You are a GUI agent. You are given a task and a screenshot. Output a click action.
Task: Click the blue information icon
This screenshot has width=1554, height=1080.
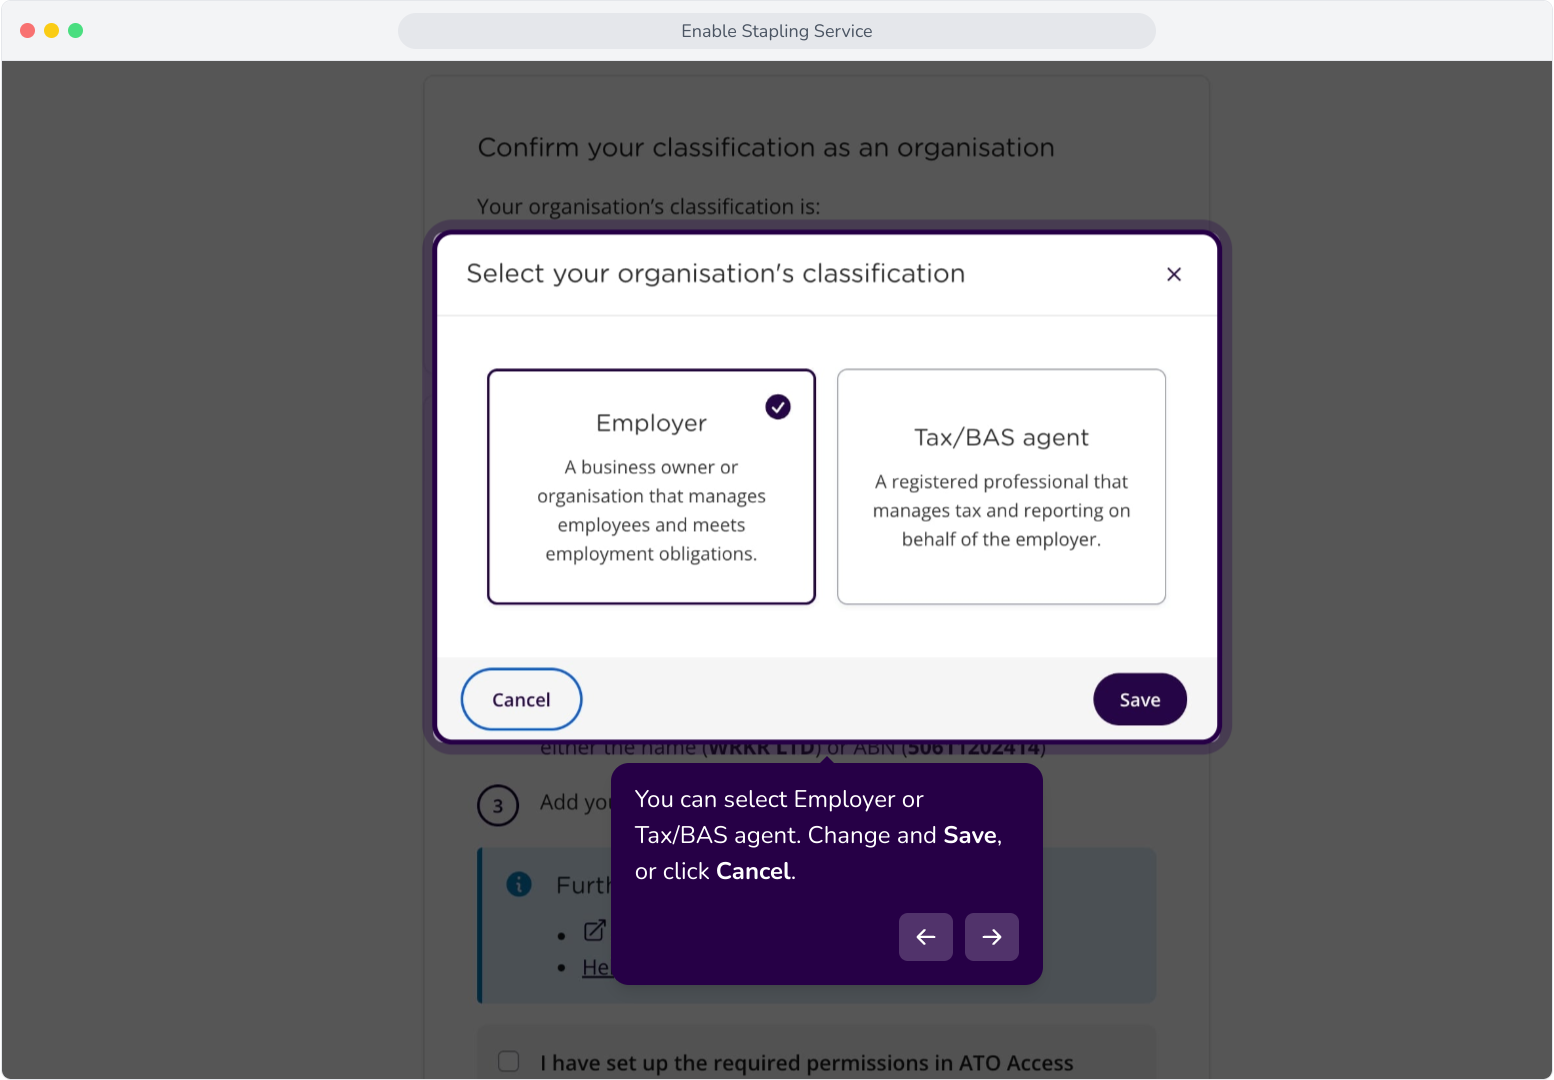(x=519, y=884)
